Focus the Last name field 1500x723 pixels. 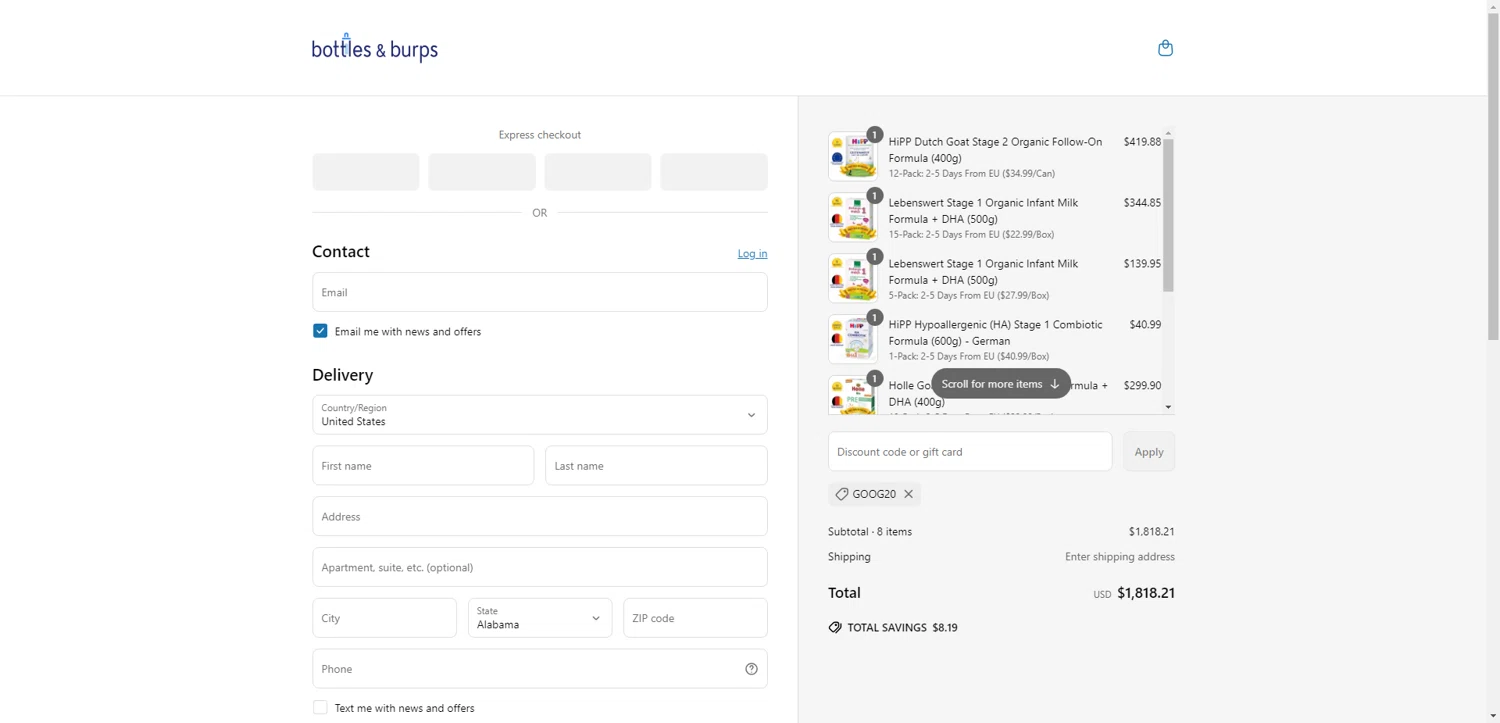coord(656,466)
